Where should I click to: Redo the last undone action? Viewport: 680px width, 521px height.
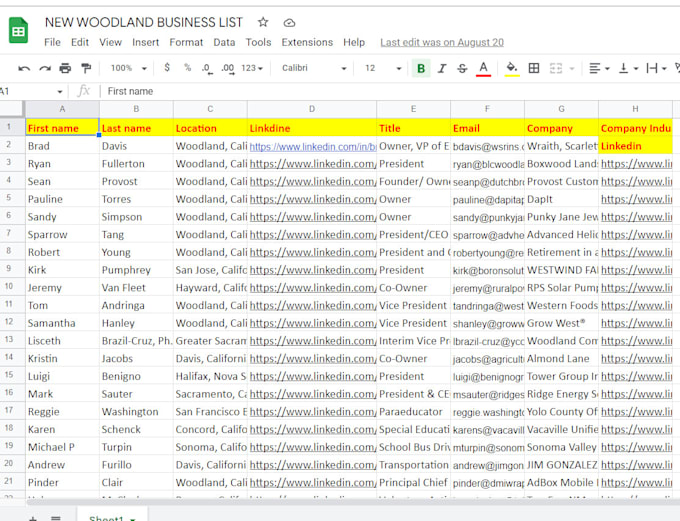pos(45,68)
